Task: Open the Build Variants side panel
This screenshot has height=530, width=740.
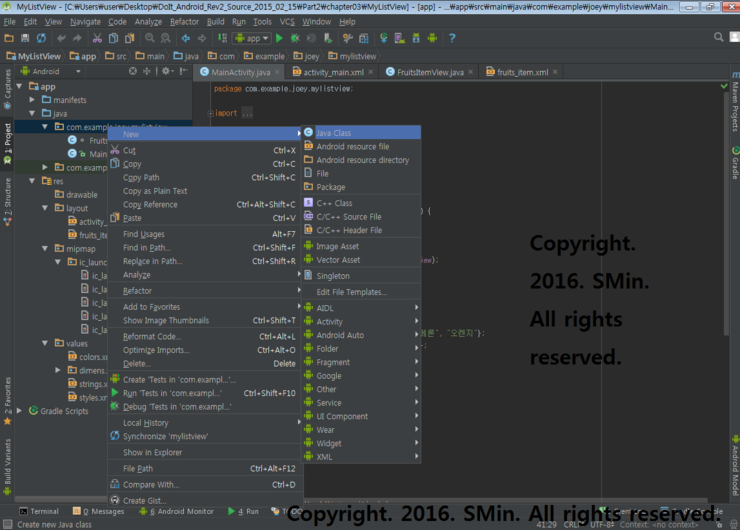Action: [x=7, y=467]
